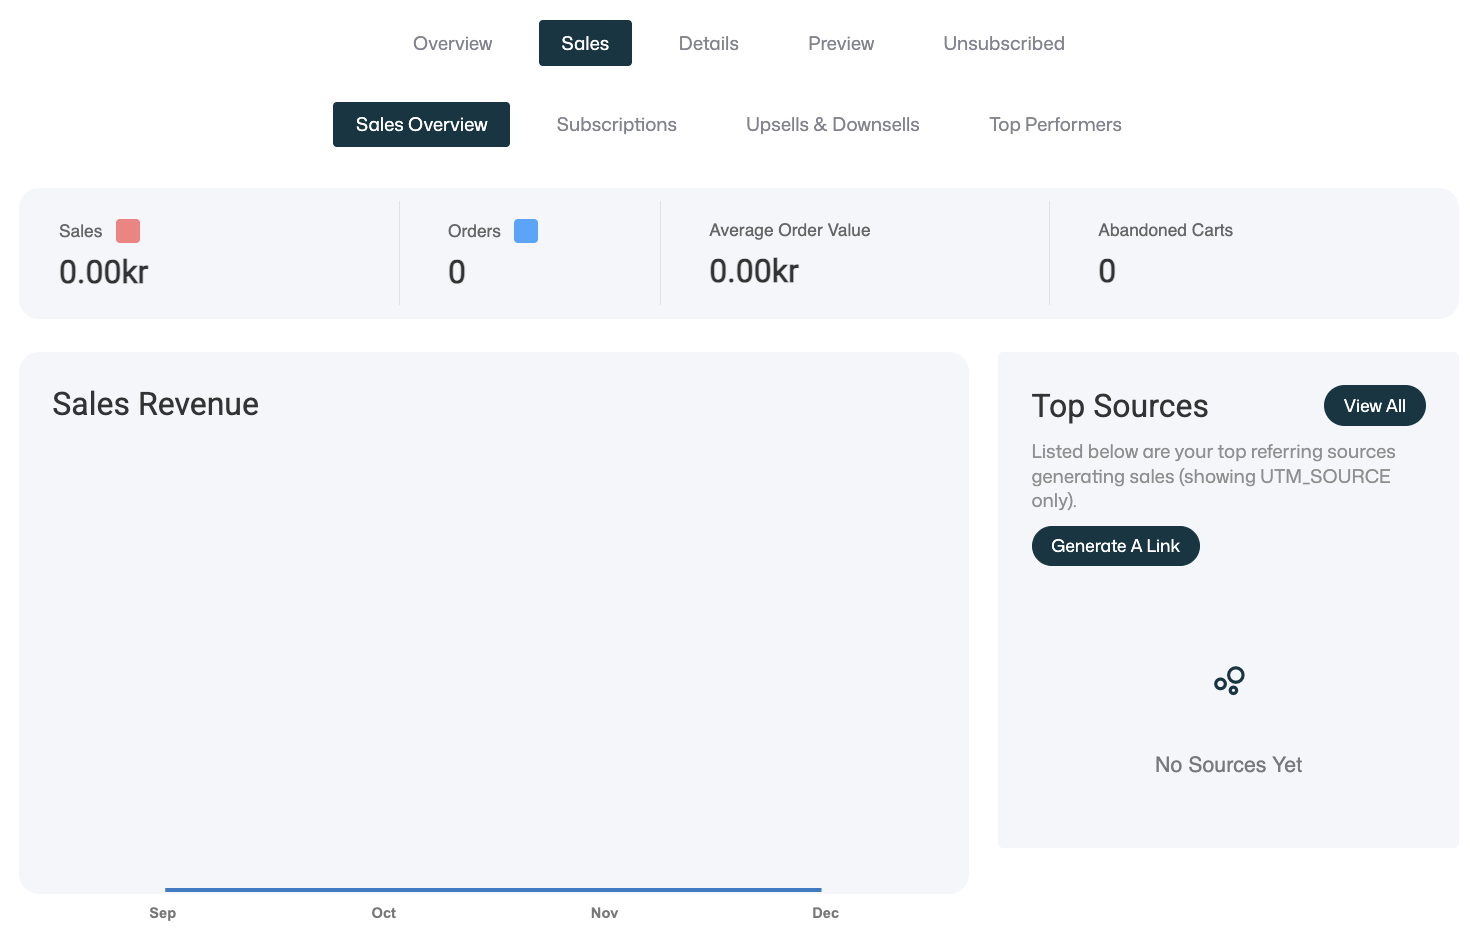Image resolution: width=1470 pixels, height=940 pixels.
Task: Click the No Sources bubbles icon
Action: tap(1229, 680)
